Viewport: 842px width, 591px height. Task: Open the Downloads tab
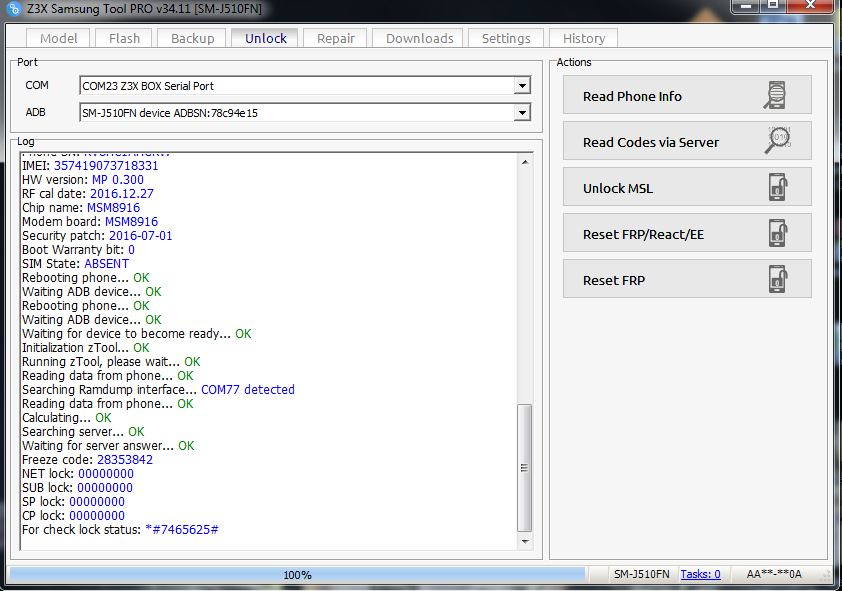419,39
